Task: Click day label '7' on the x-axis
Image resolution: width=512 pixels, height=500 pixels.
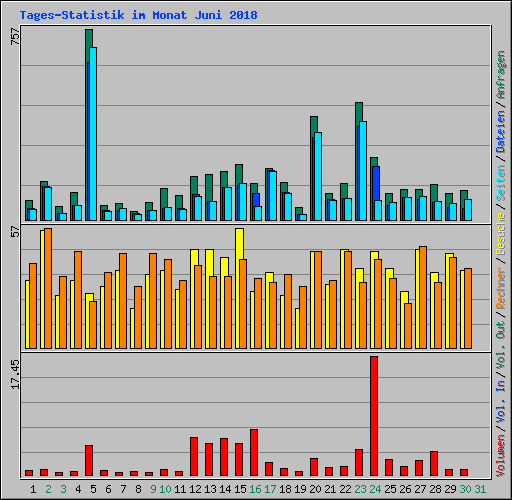Action: tap(123, 489)
